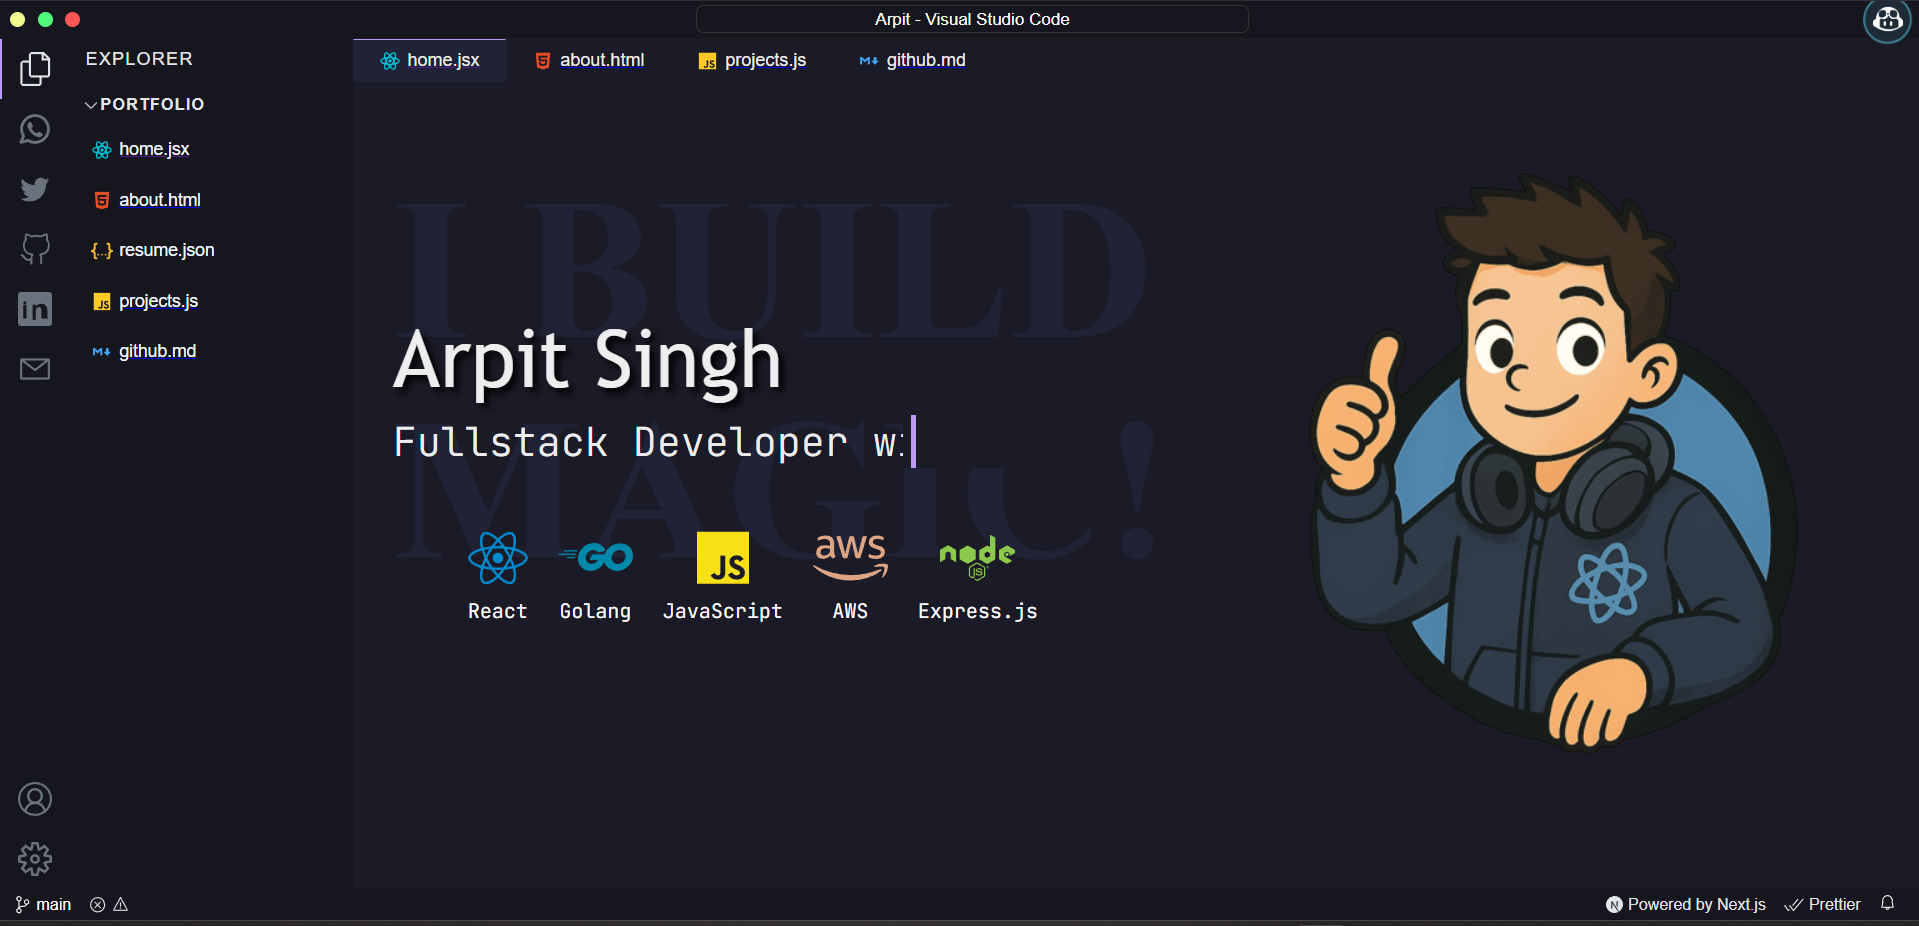Click React icon next to home.jsx in explorer
This screenshot has width=1919, height=926.
102,150
